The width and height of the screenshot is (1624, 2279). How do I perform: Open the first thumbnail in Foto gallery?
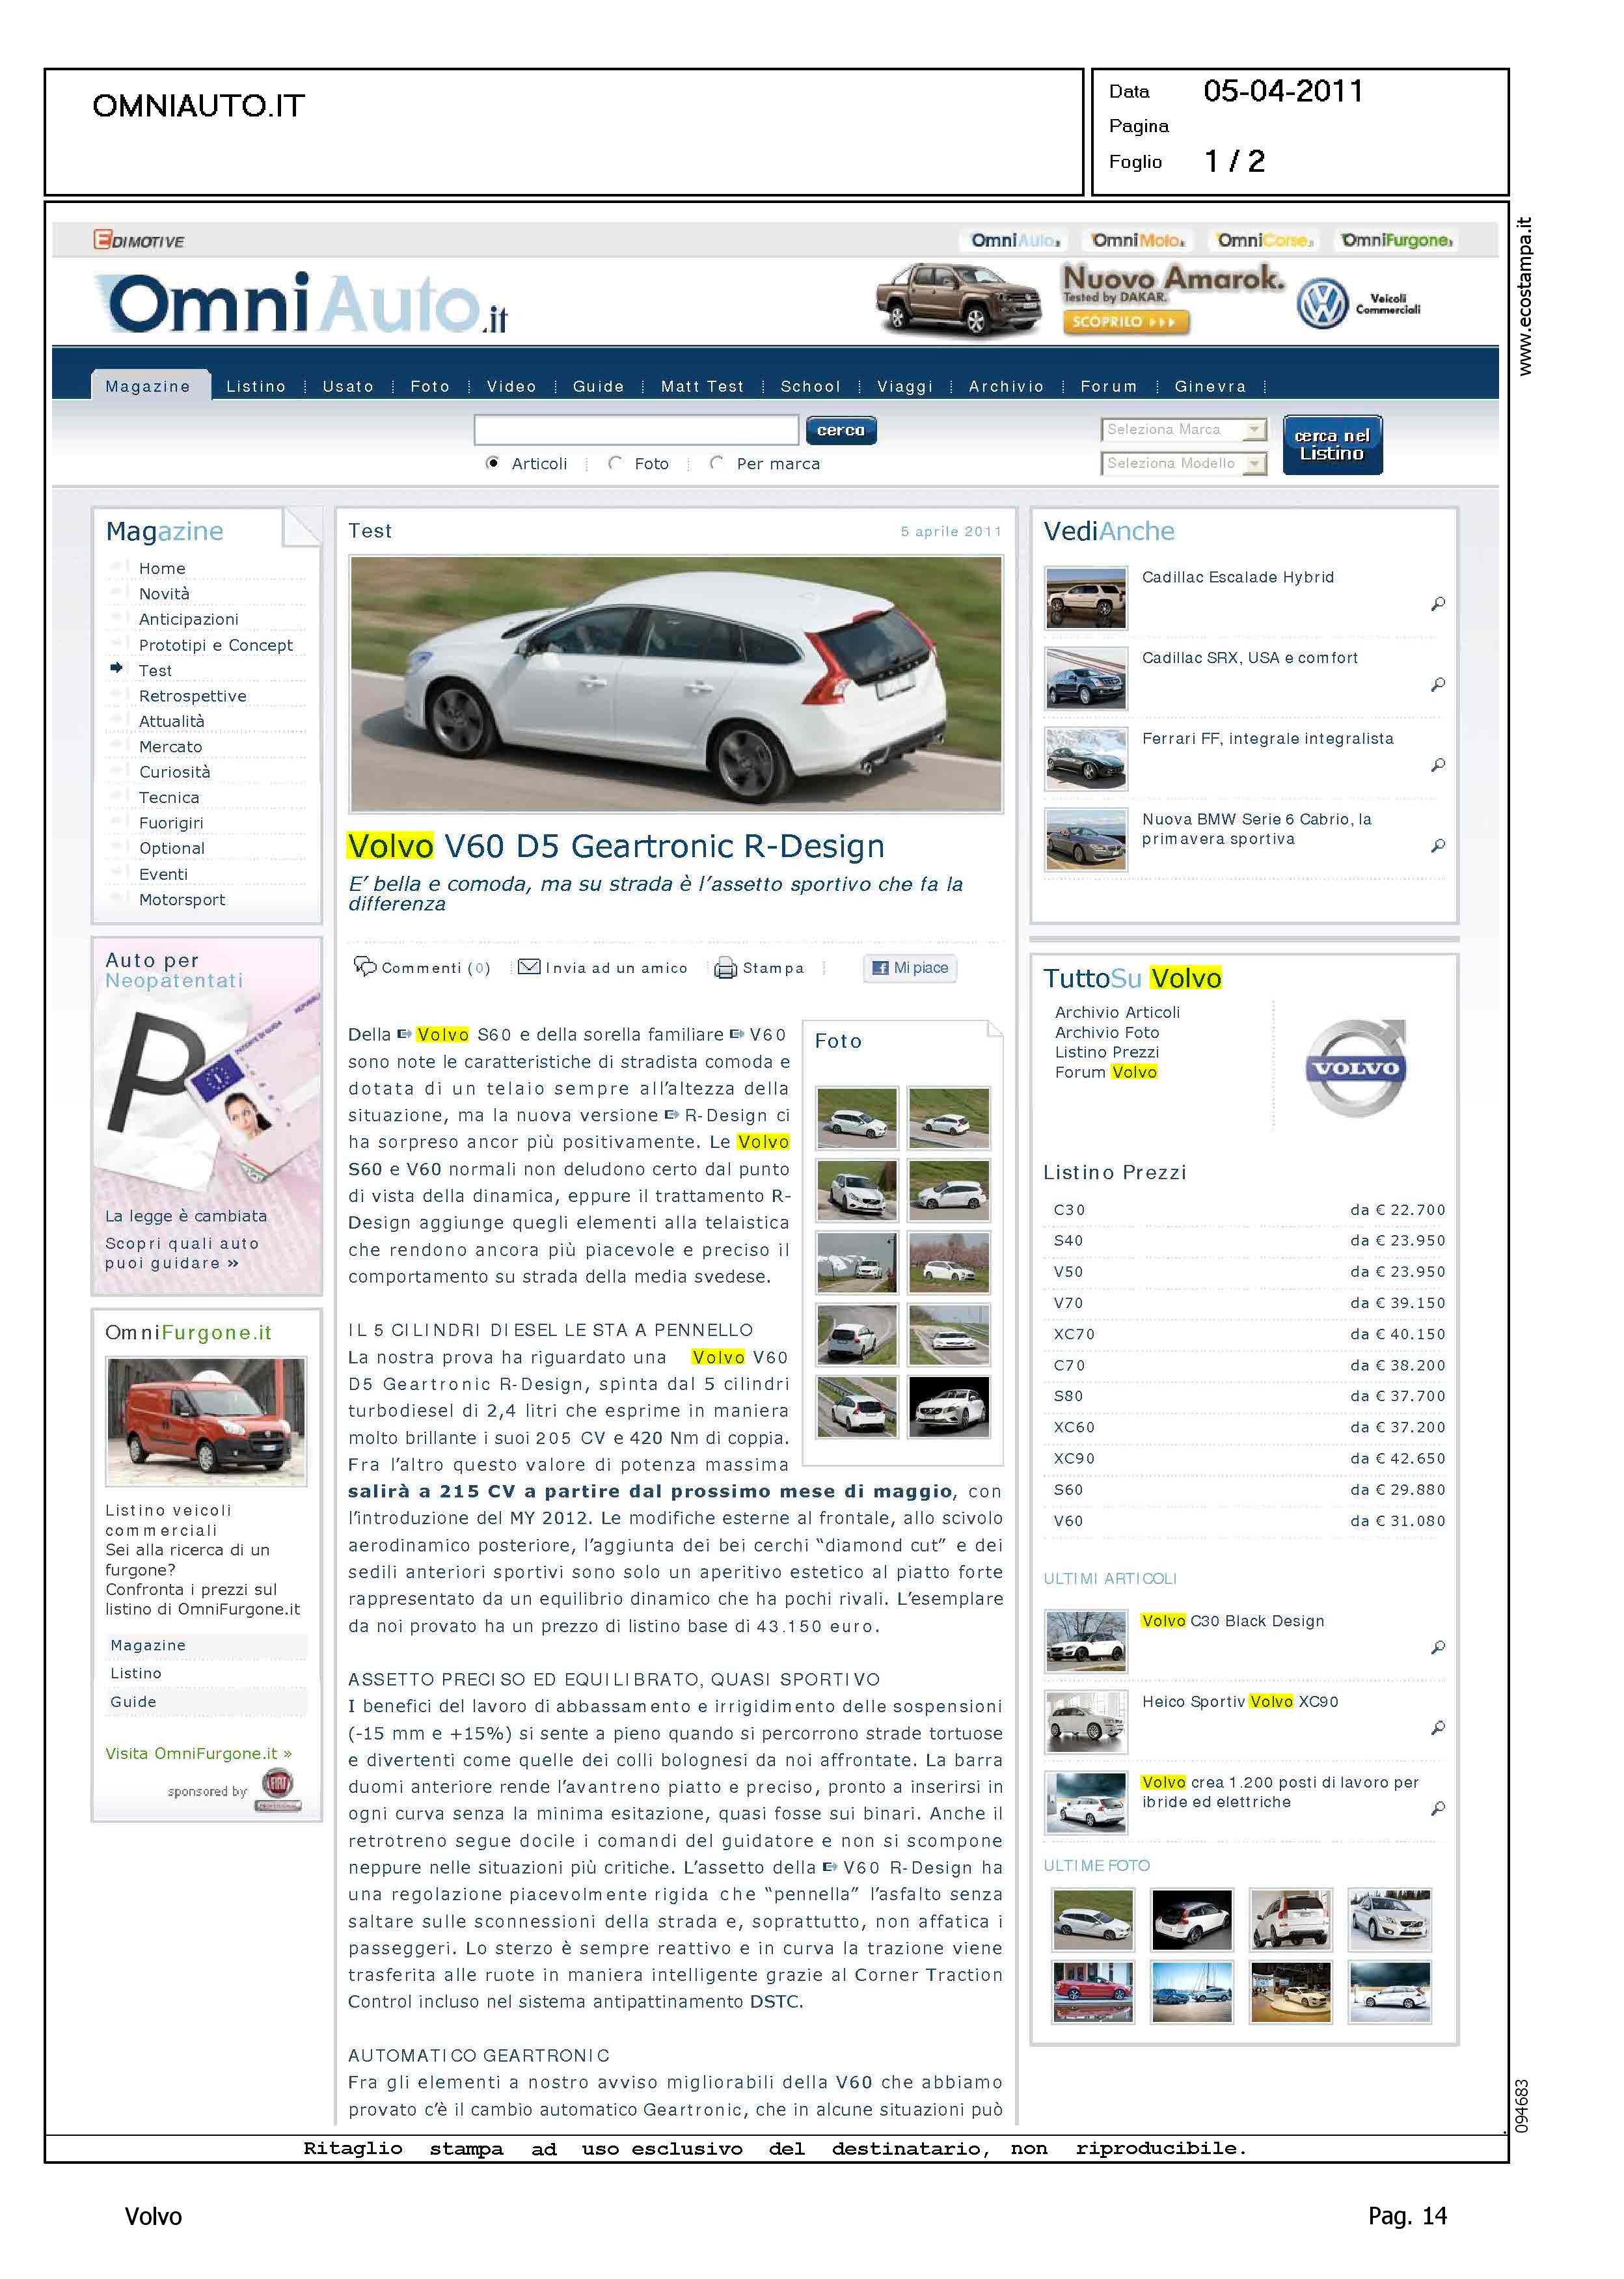coord(857,1117)
